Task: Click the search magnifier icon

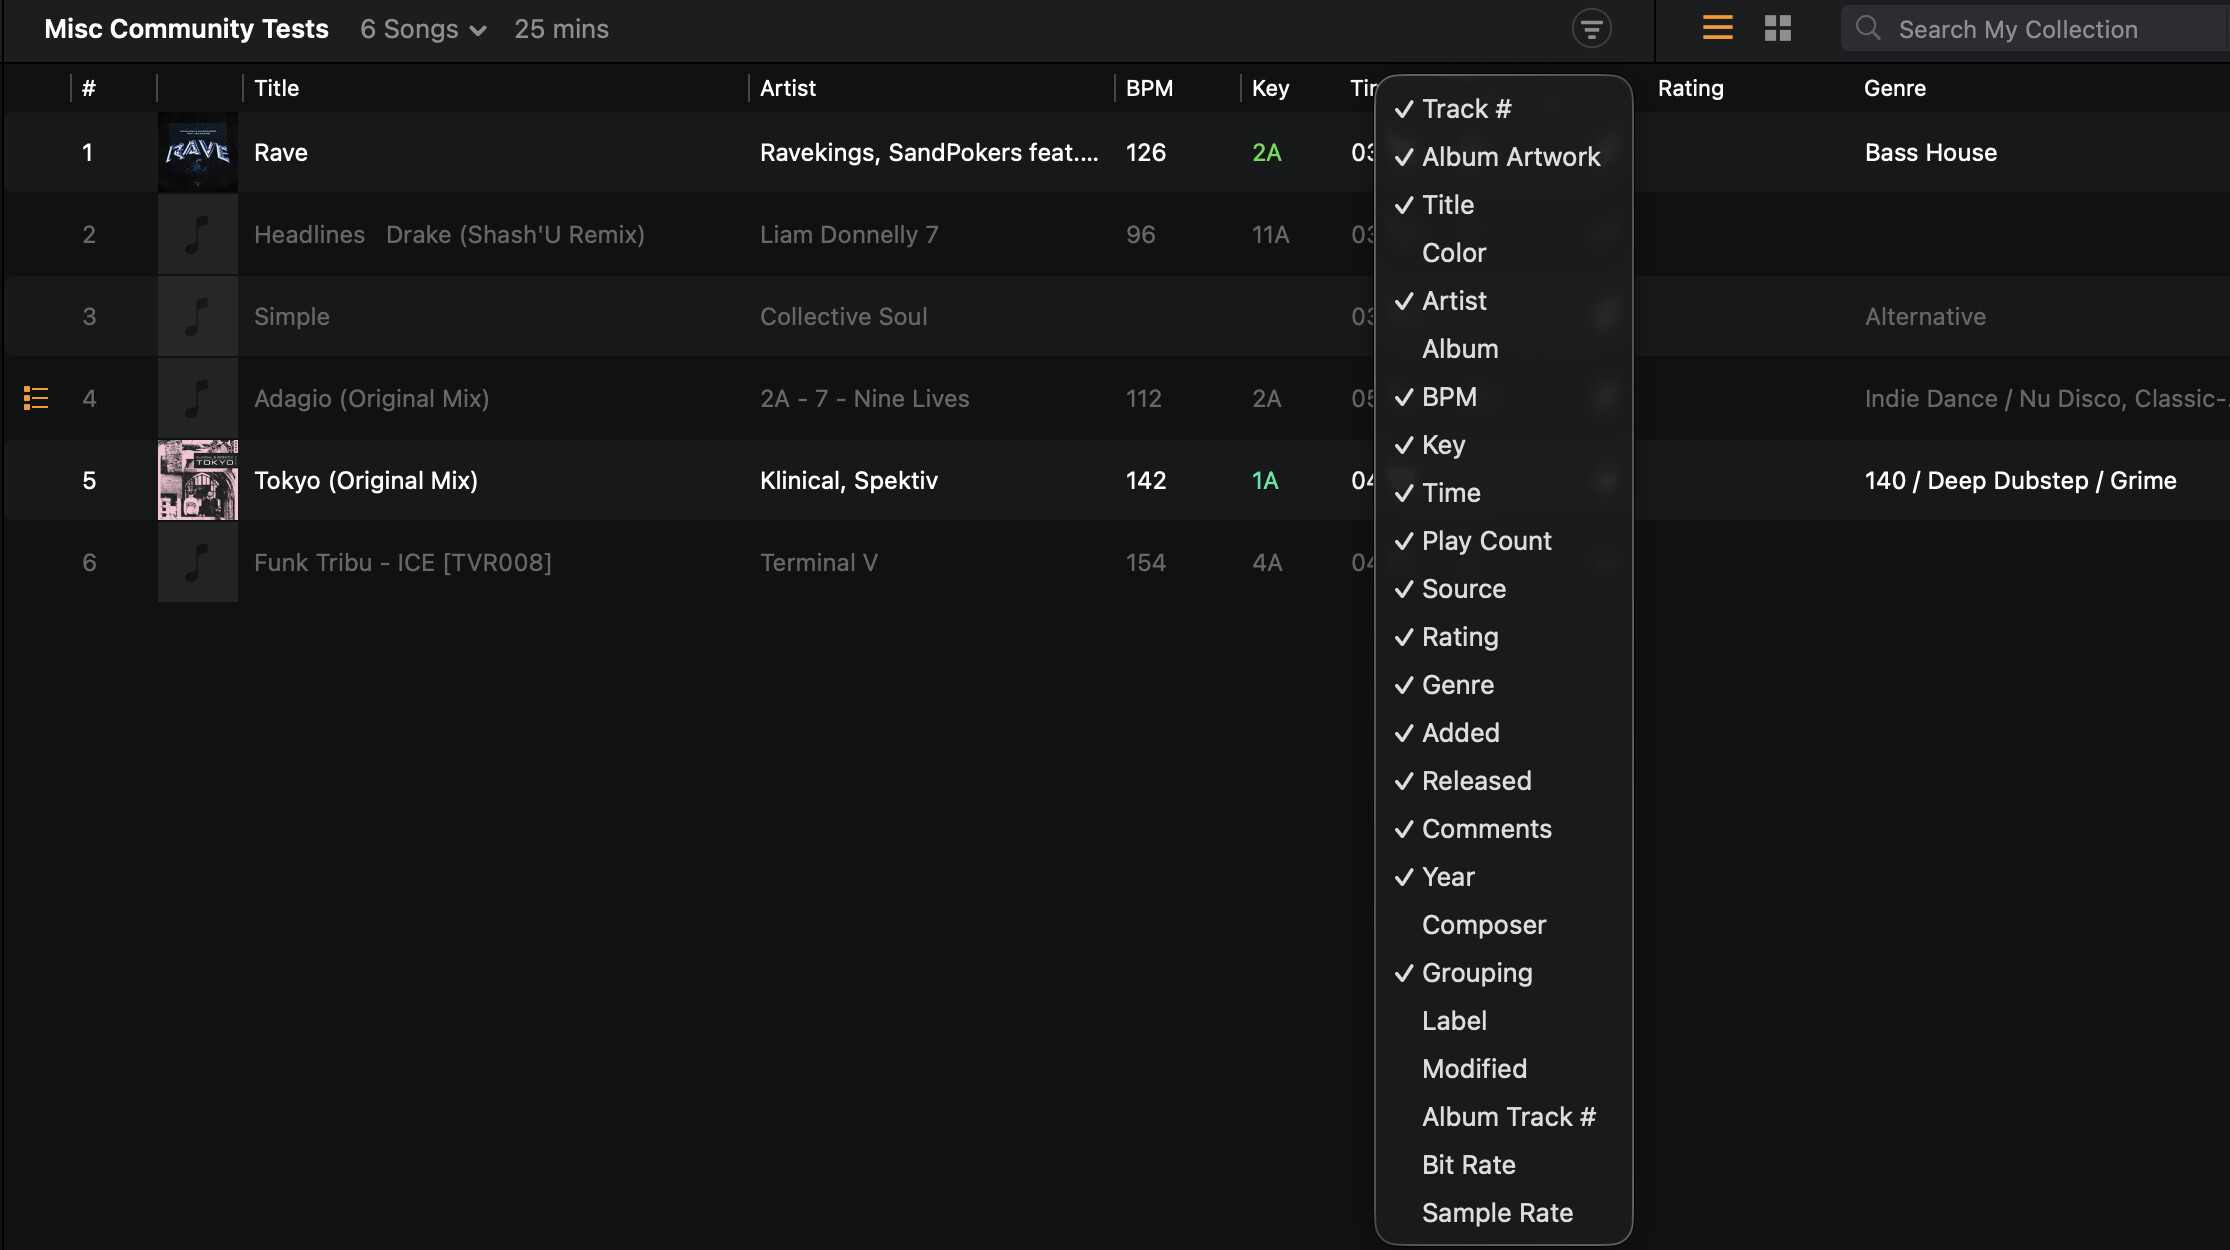Action: tap(1867, 28)
